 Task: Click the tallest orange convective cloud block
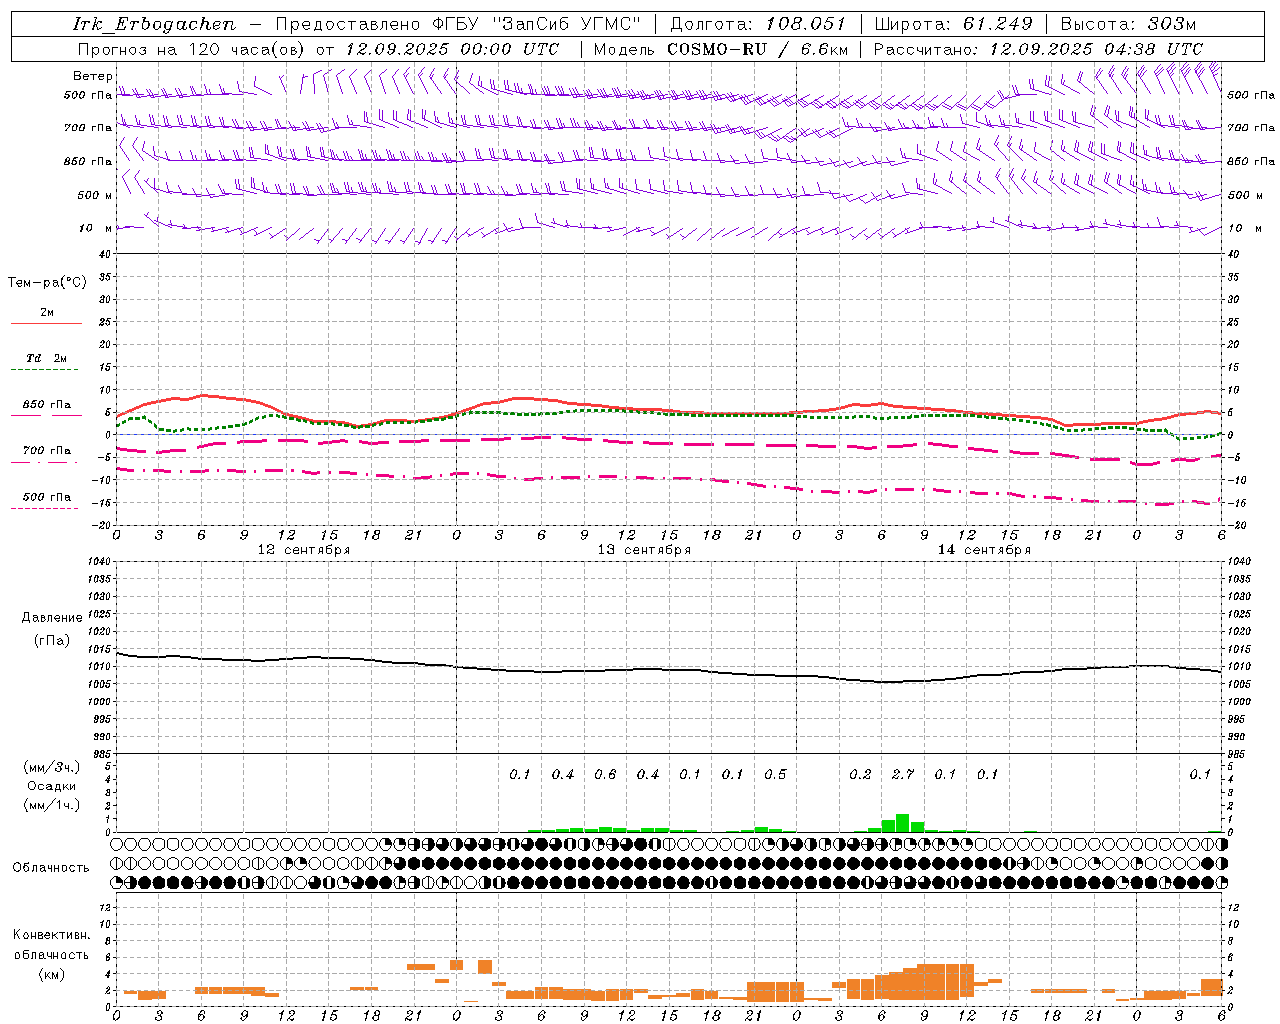[945, 981]
